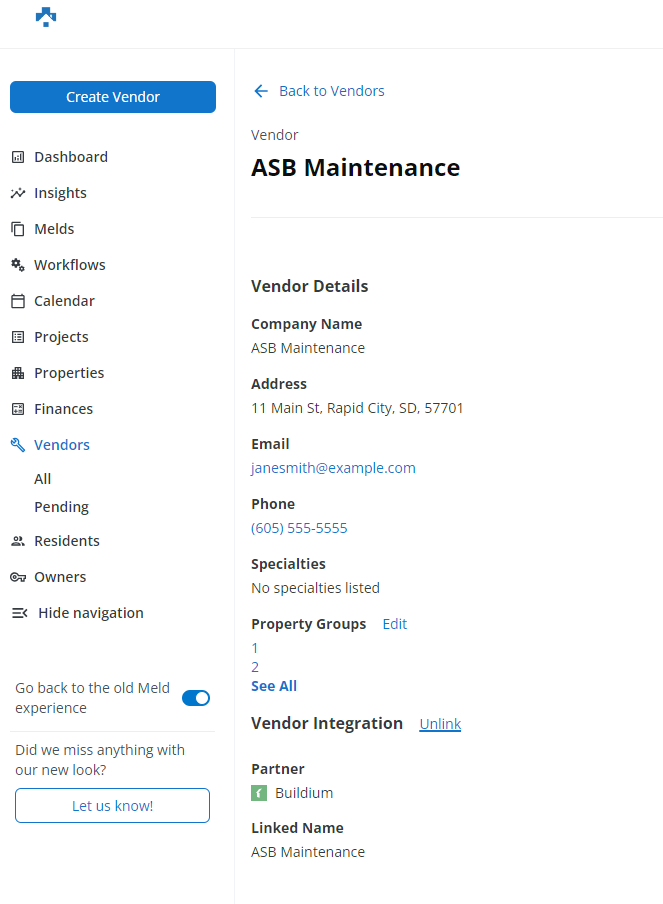The image size is (663, 904).
Task: Click the Property Meld logo icon
Action: coord(46,17)
